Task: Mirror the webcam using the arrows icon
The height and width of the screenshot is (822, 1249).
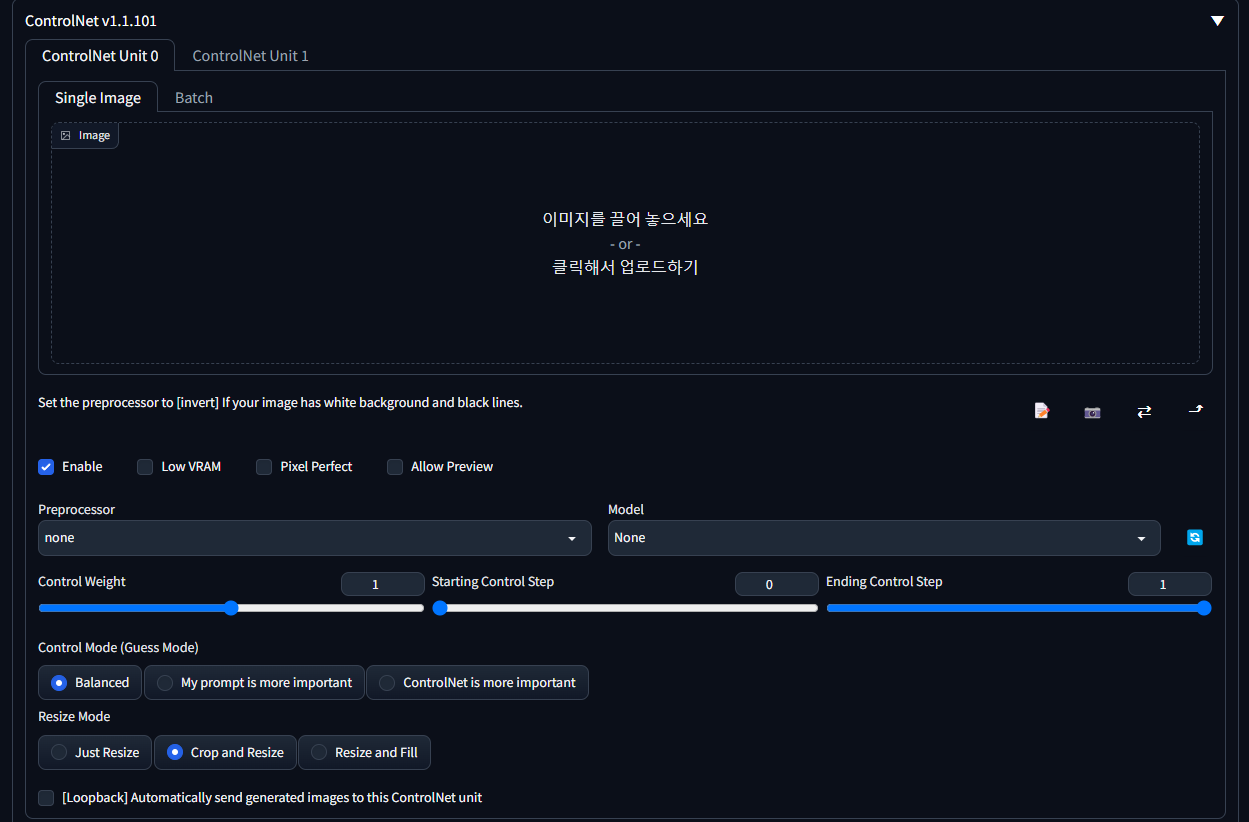Action: pos(1144,411)
